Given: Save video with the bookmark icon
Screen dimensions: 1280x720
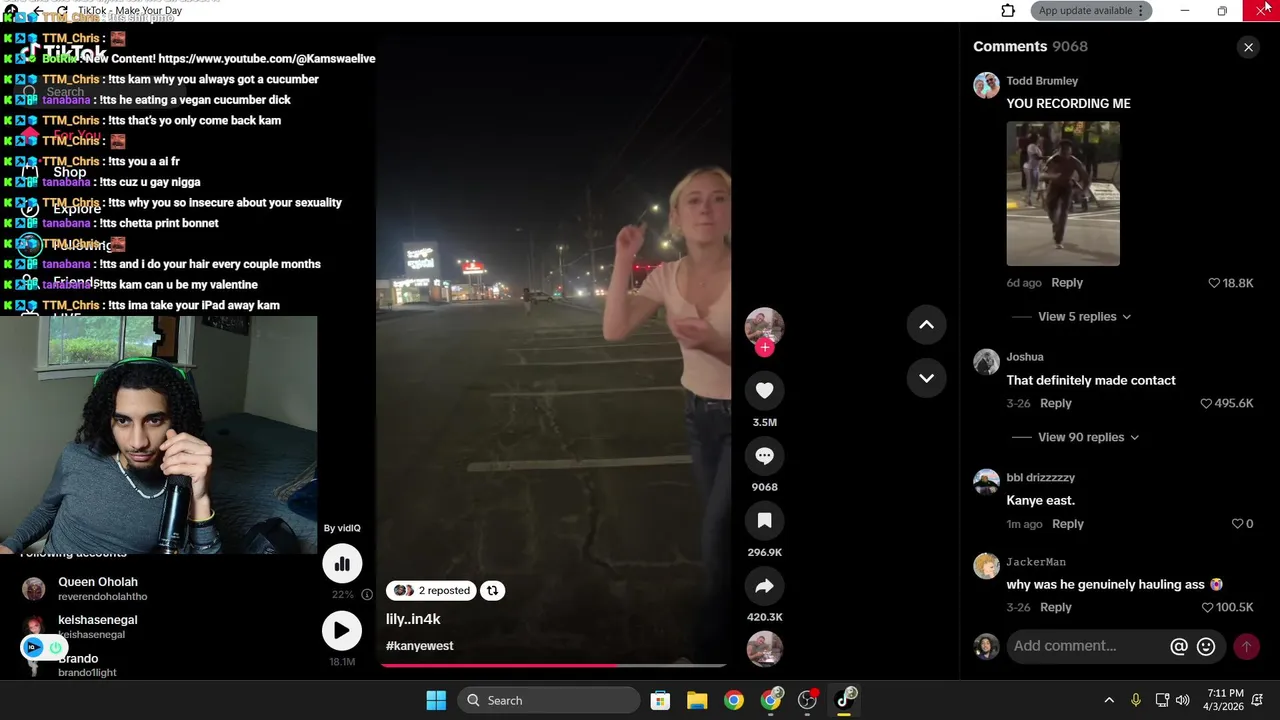Looking at the screenshot, I should 764,521.
